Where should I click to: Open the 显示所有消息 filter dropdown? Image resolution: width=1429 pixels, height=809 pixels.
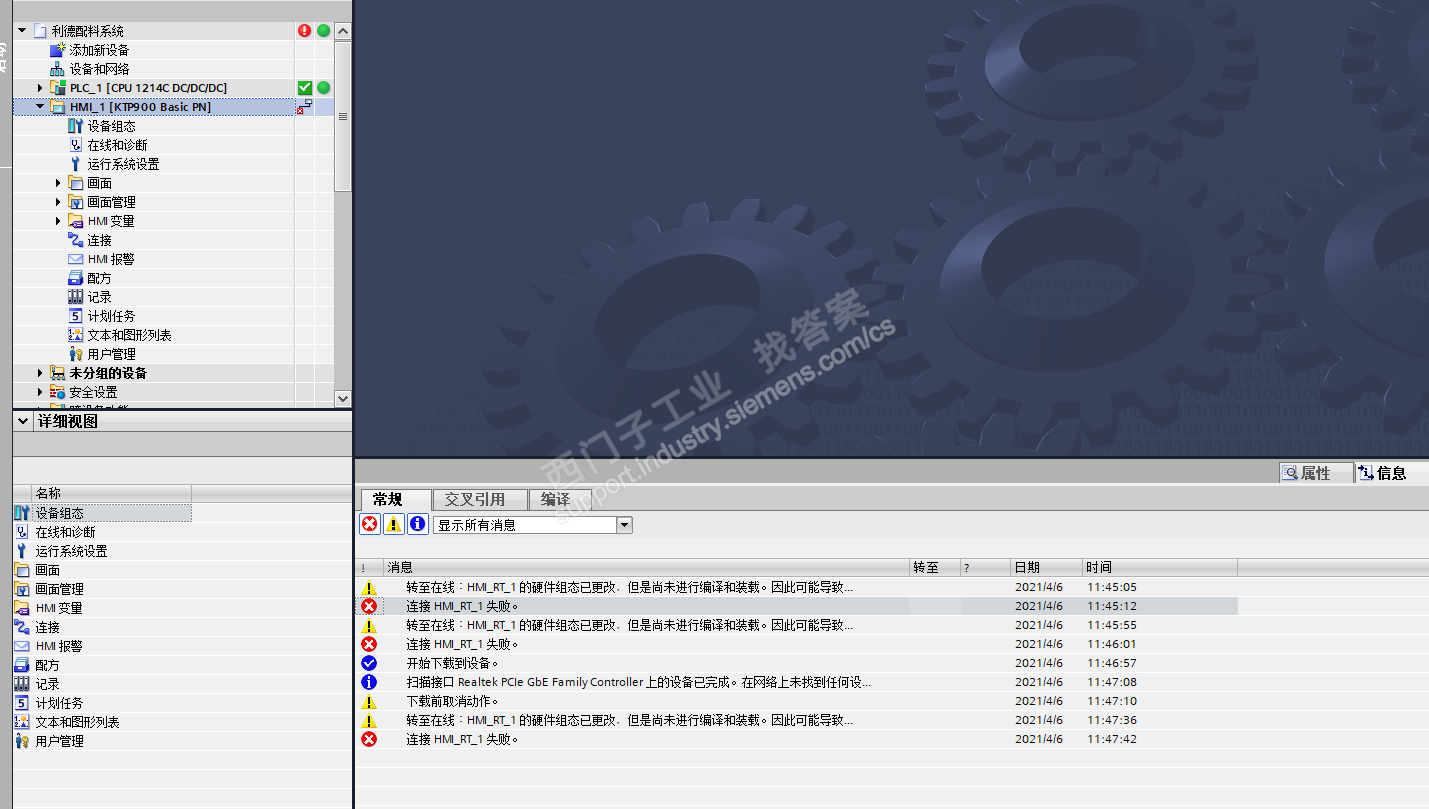pos(625,525)
